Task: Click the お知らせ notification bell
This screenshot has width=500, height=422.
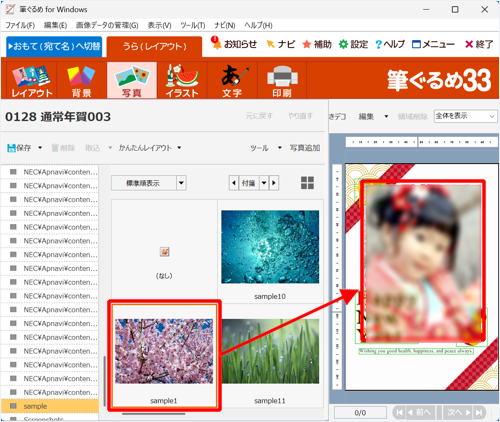Action: (x=234, y=44)
